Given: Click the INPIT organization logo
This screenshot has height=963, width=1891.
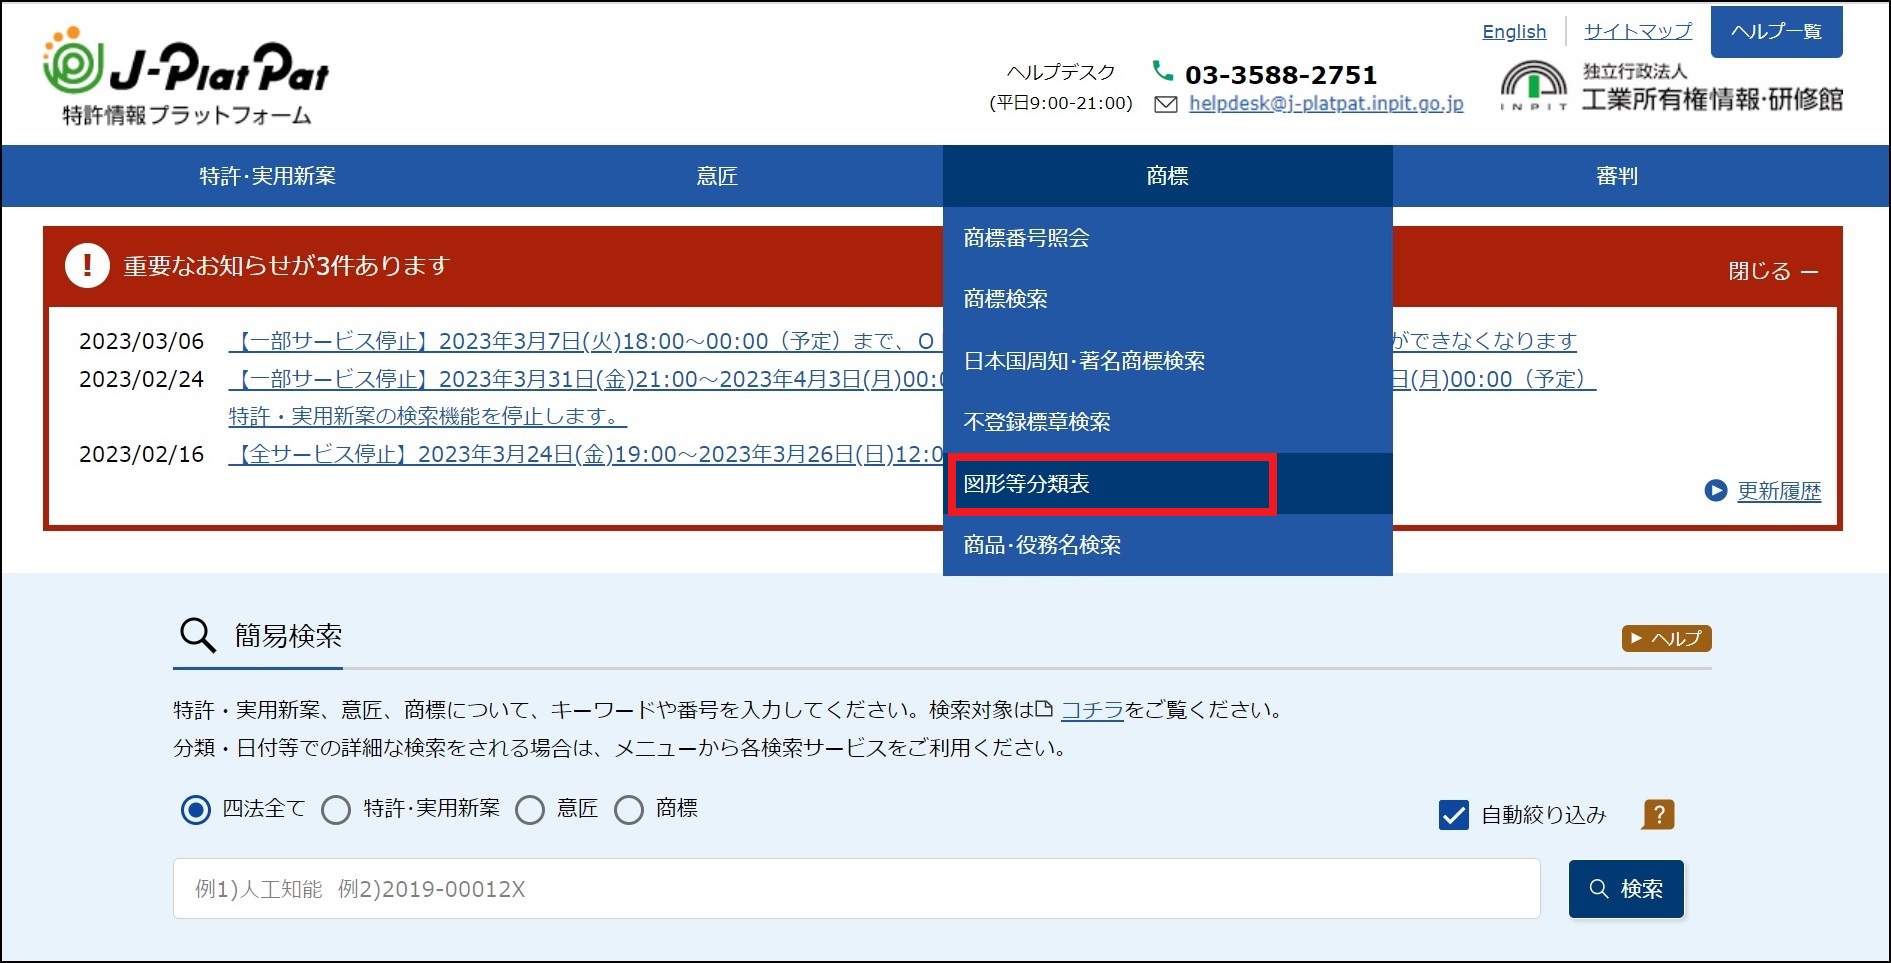Looking at the screenshot, I should 1533,86.
